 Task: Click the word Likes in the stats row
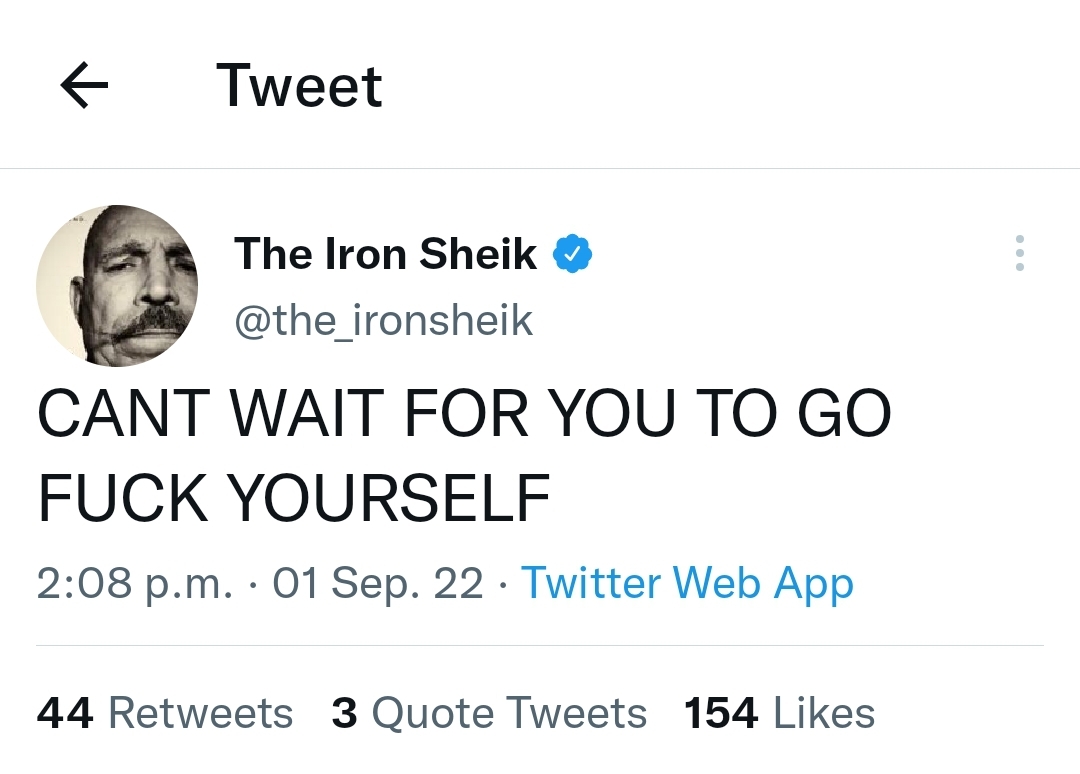pos(824,713)
